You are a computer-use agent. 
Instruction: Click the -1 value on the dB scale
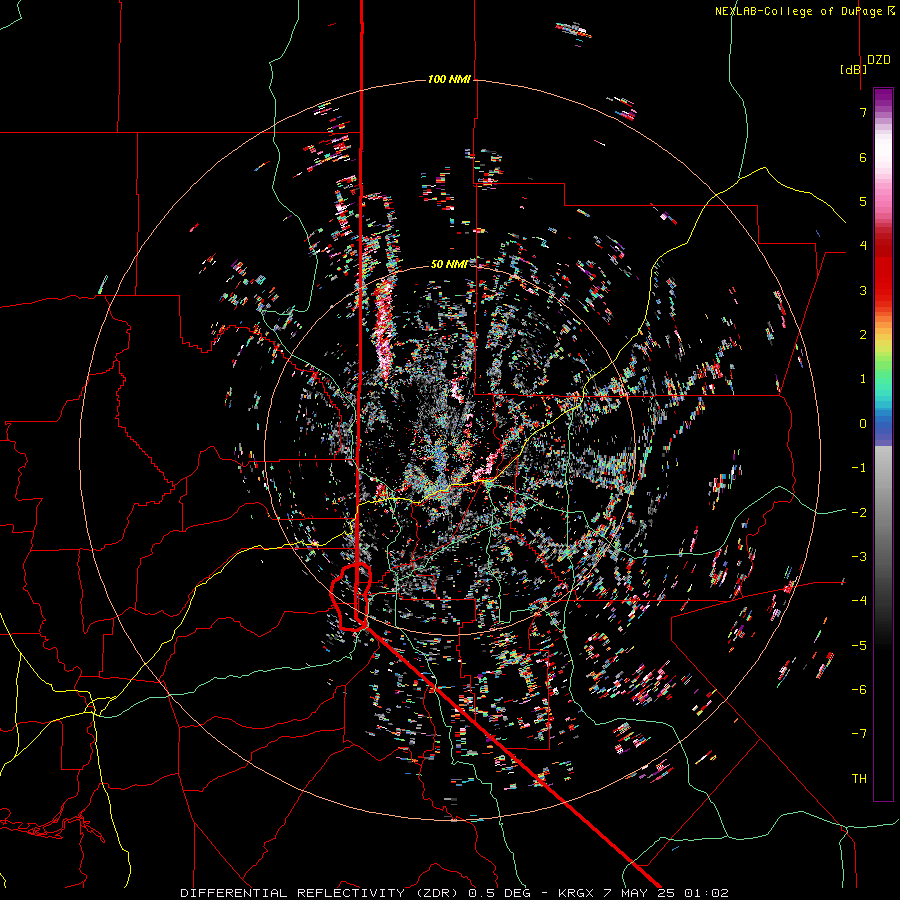(x=859, y=468)
